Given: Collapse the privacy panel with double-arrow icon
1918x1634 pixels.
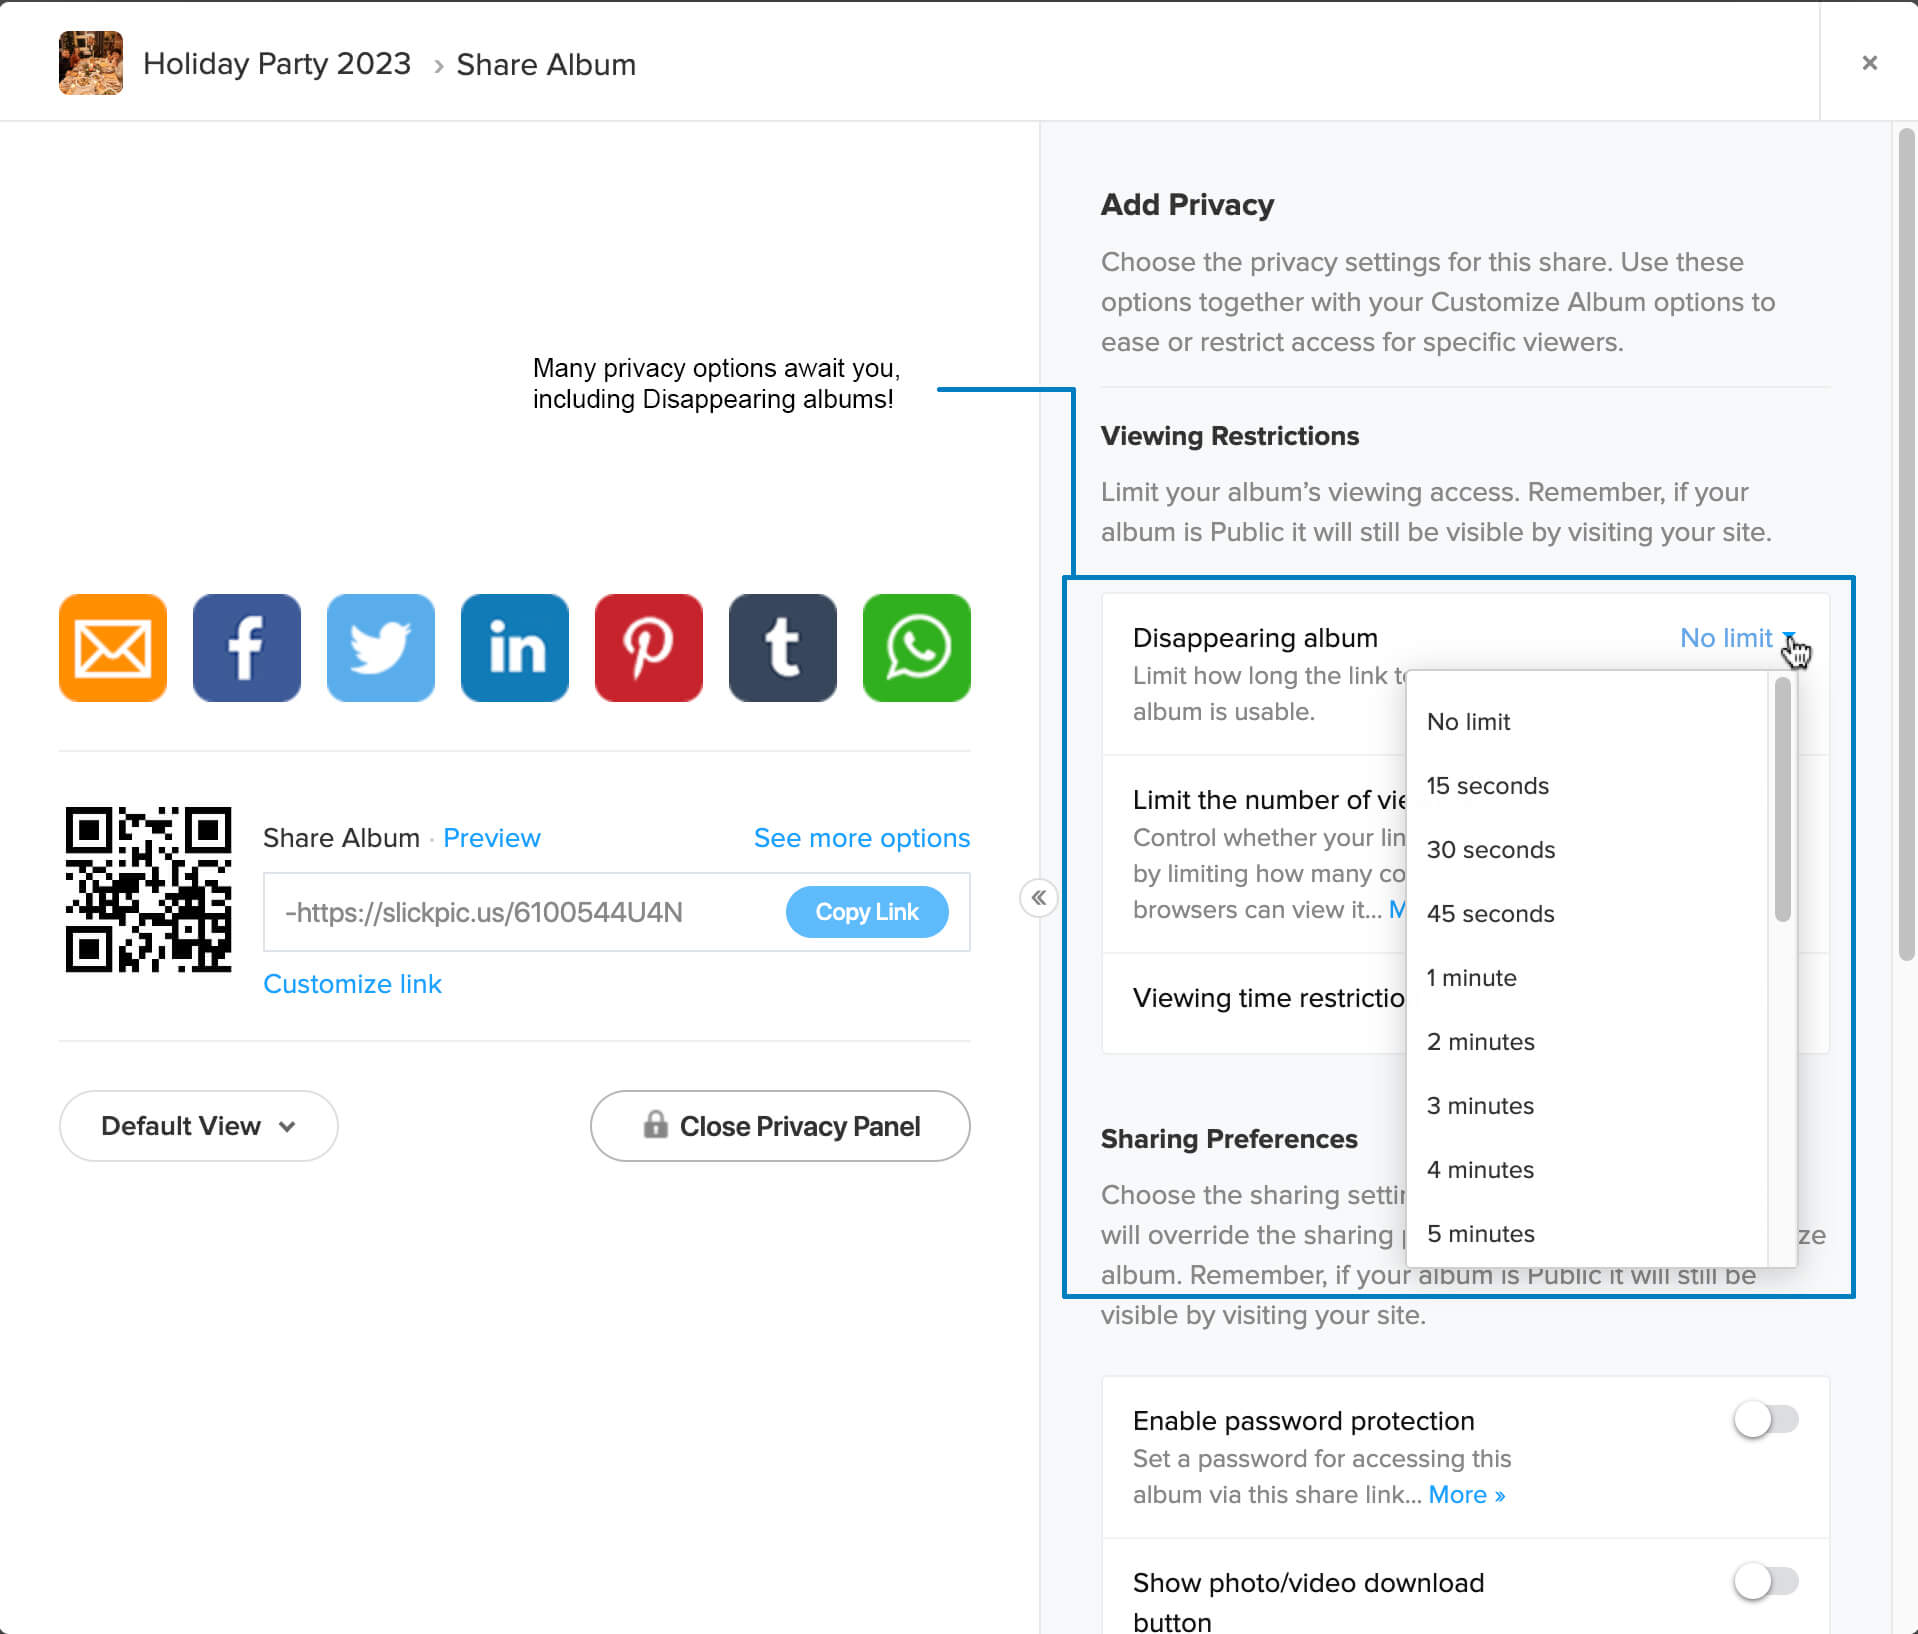Looking at the screenshot, I should click(x=1039, y=897).
